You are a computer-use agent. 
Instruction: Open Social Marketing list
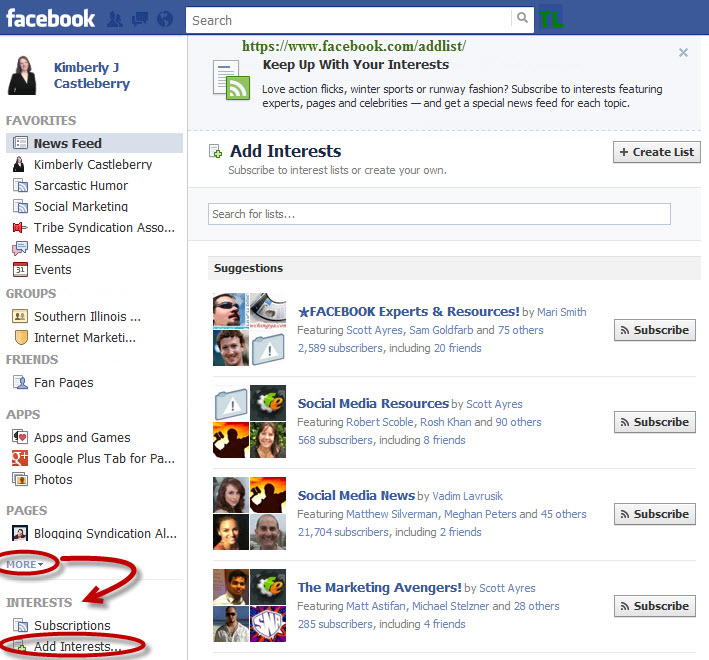81,207
